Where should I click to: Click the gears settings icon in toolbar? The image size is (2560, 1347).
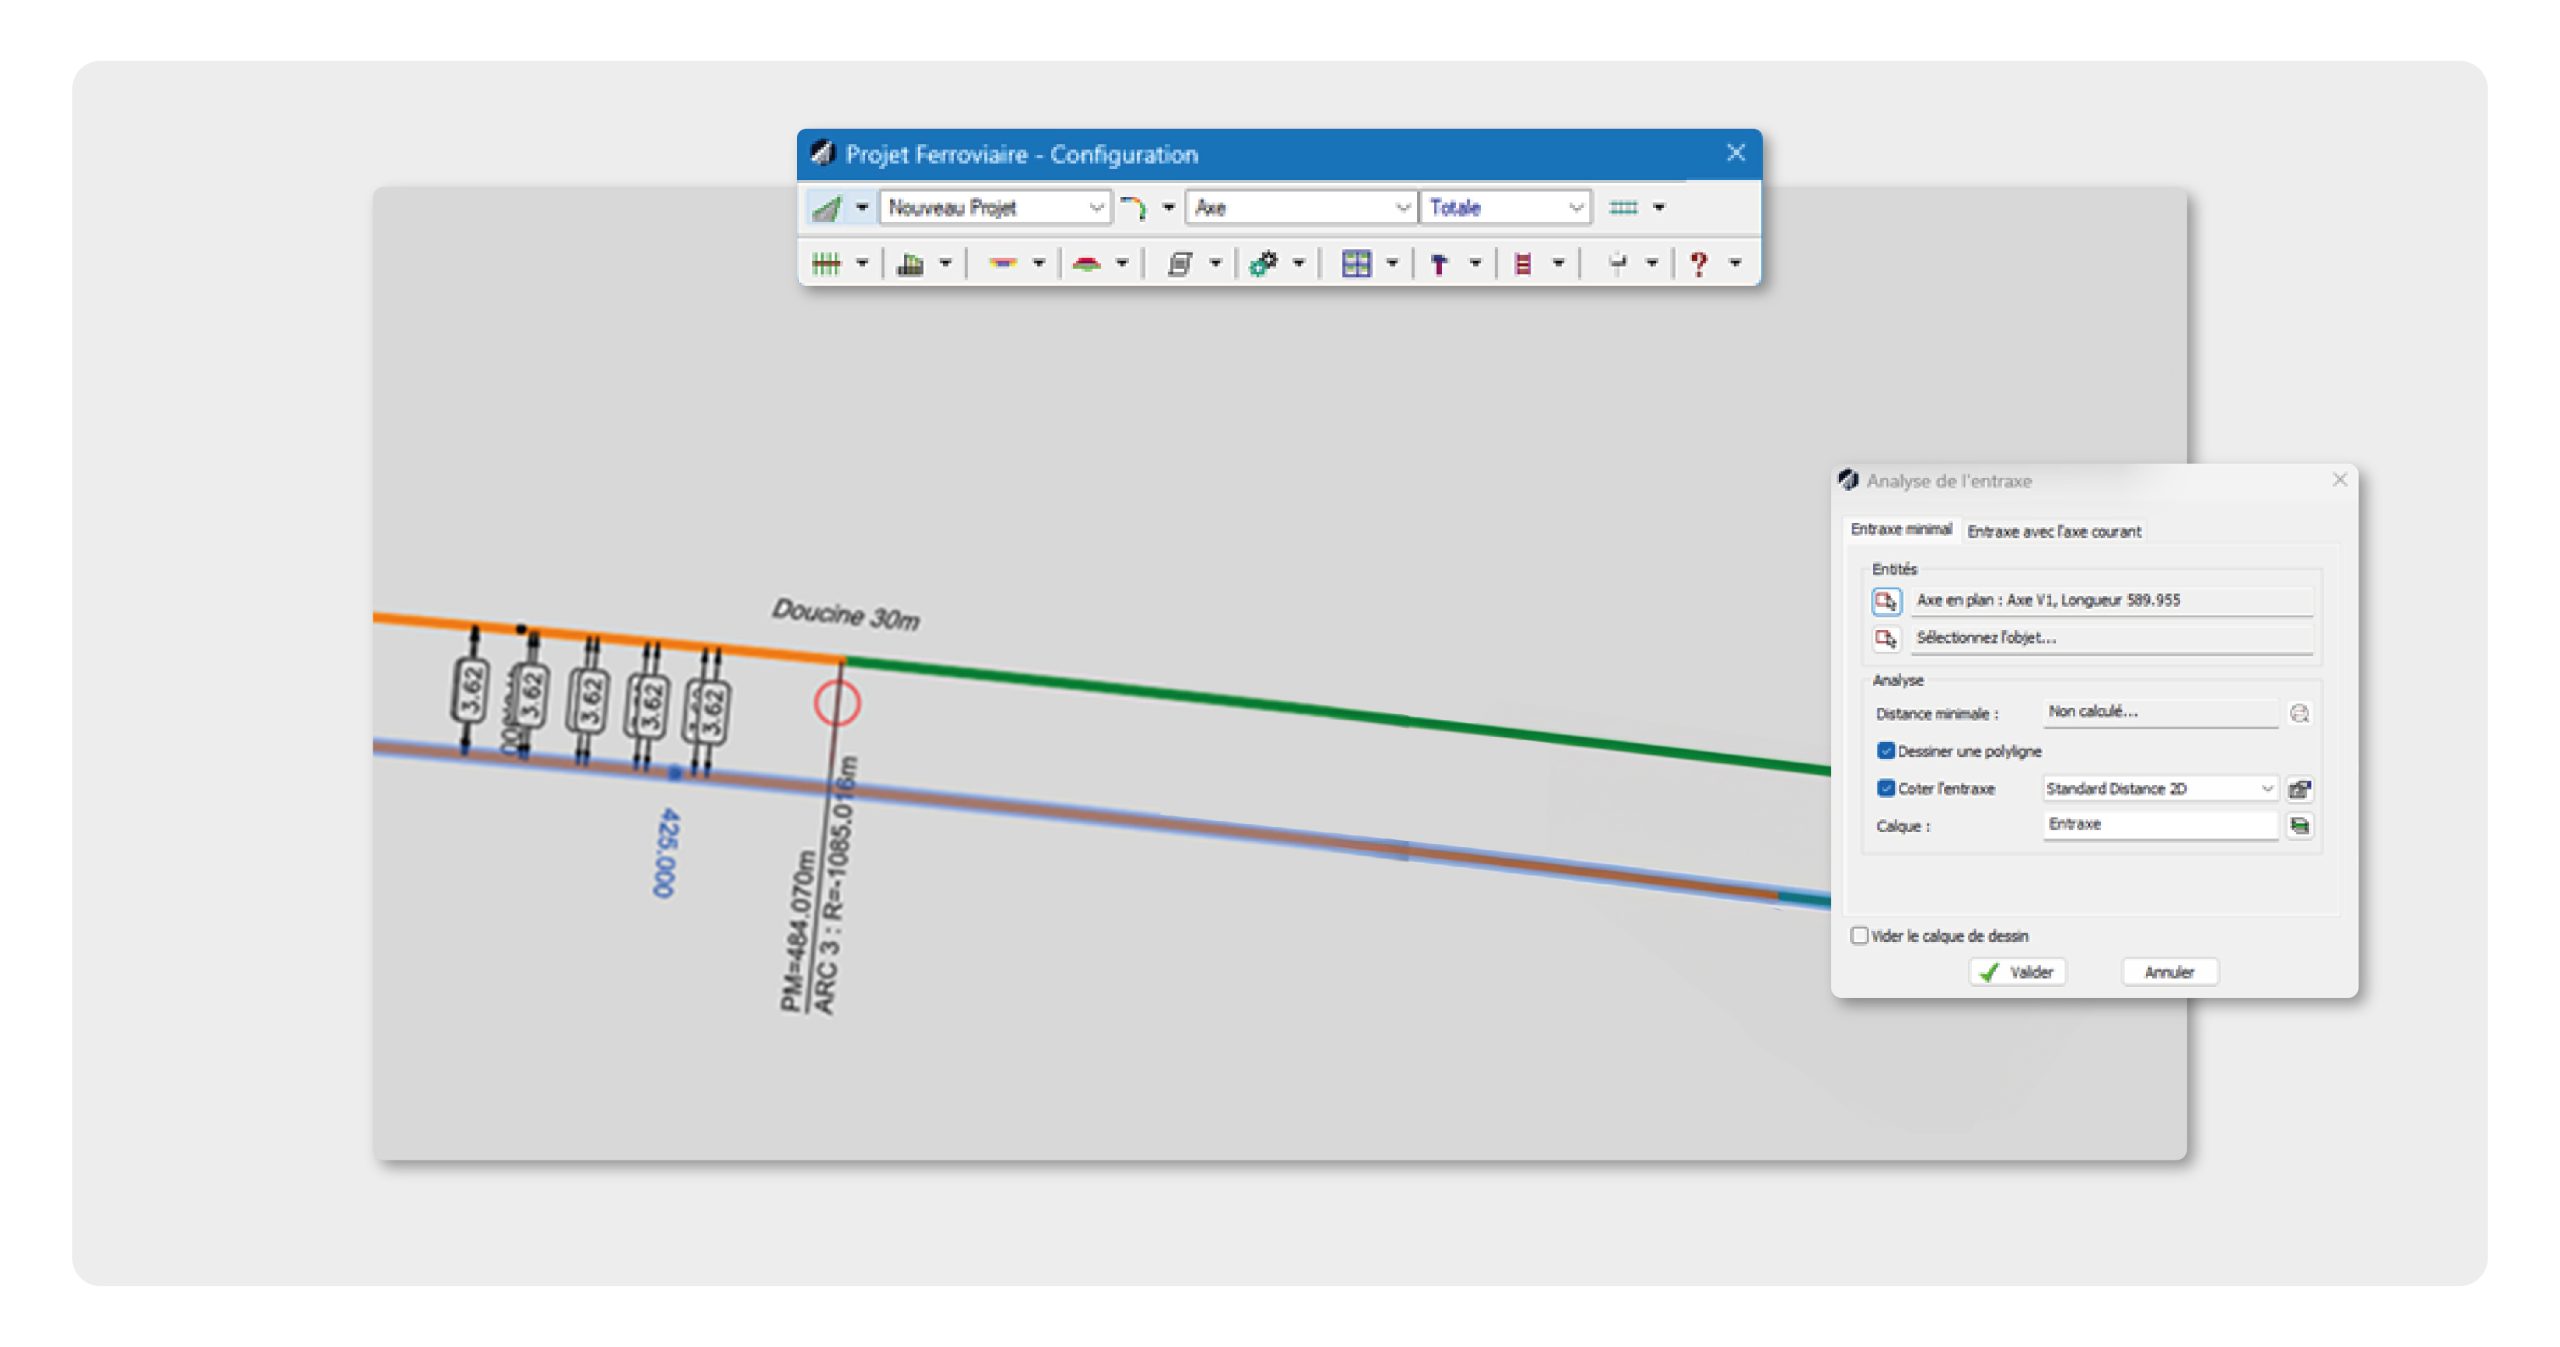click(x=1263, y=264)
